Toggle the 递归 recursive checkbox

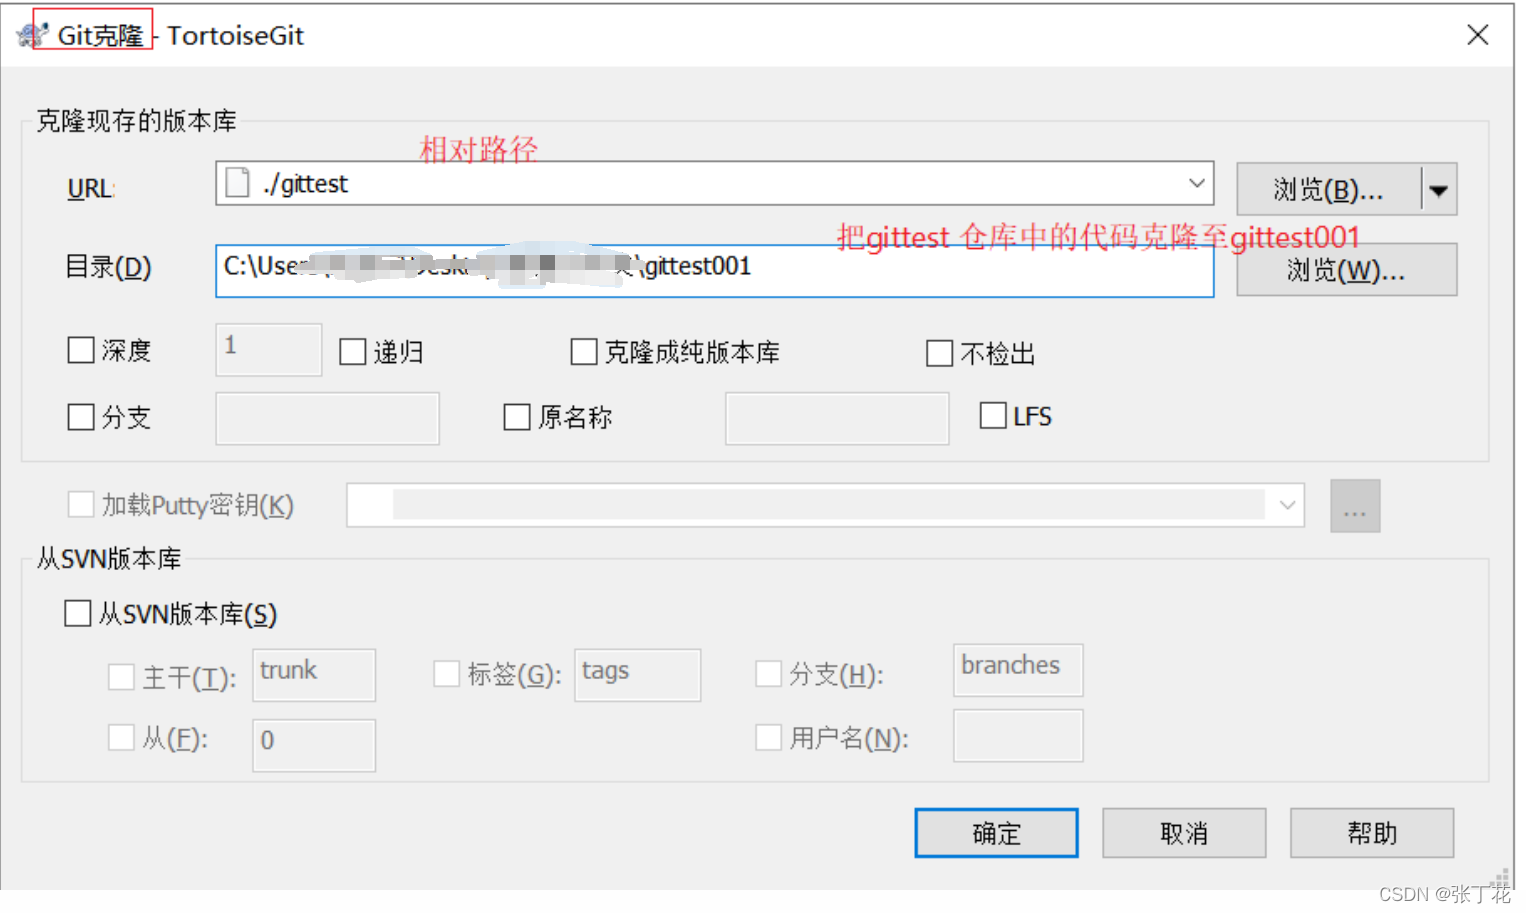(x=353, y=352)
